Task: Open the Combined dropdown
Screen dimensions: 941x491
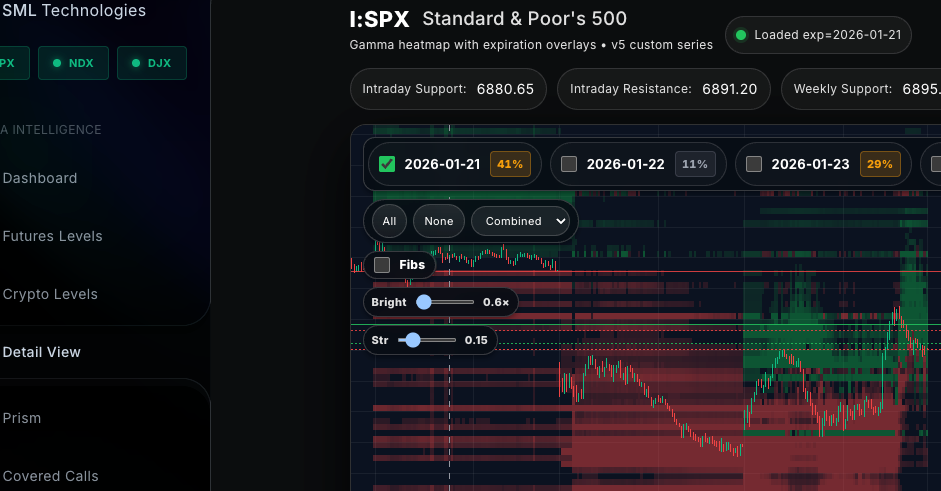Action: point(520,221)
